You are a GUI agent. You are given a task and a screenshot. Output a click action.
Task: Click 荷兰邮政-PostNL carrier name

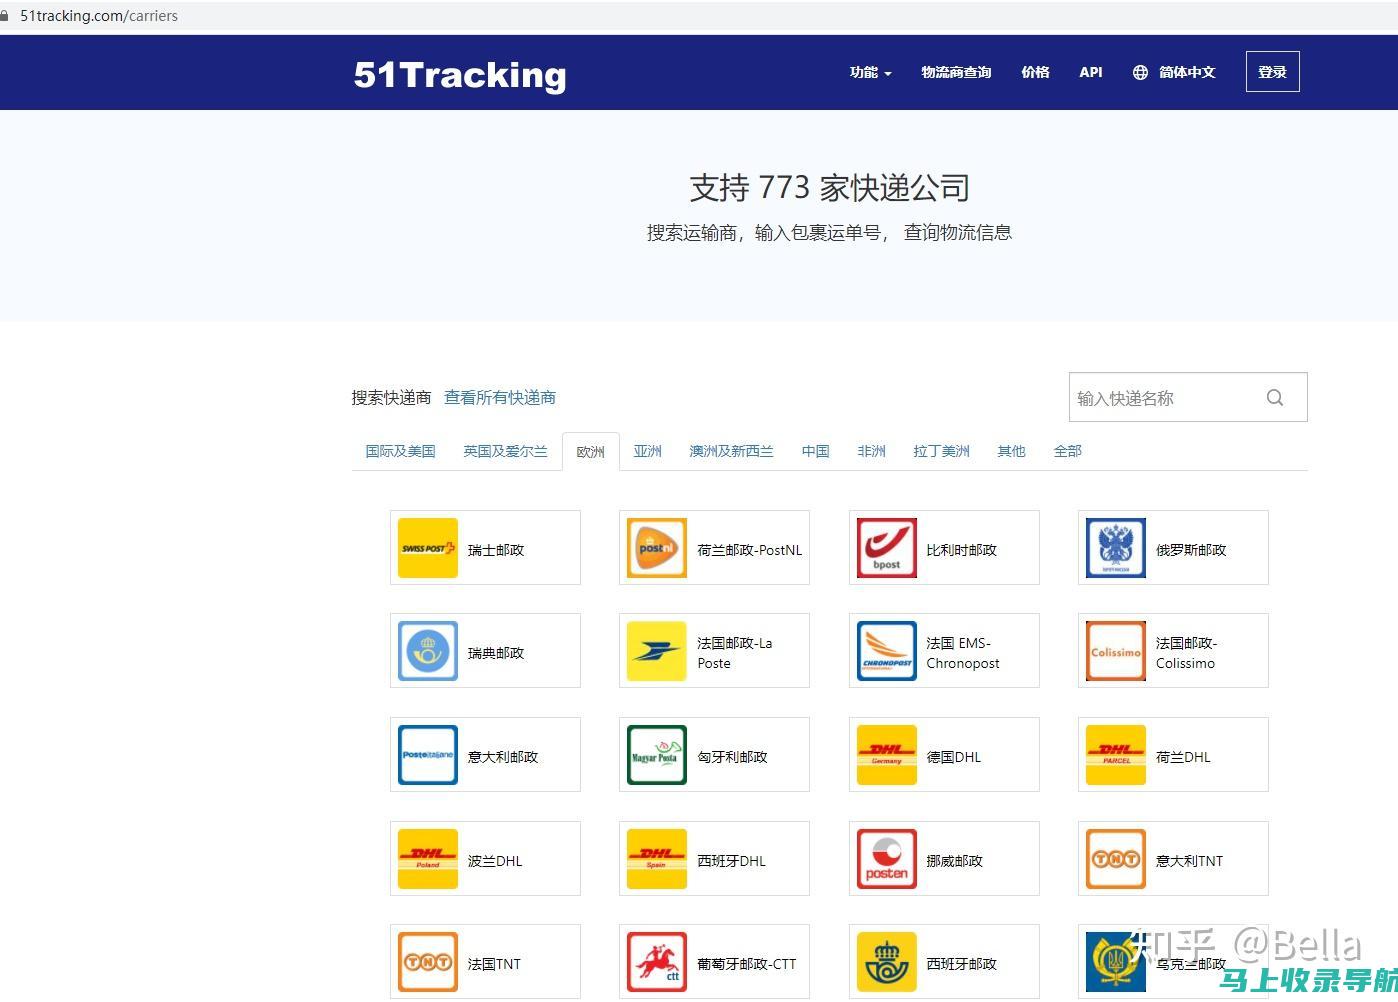[749, 550]
